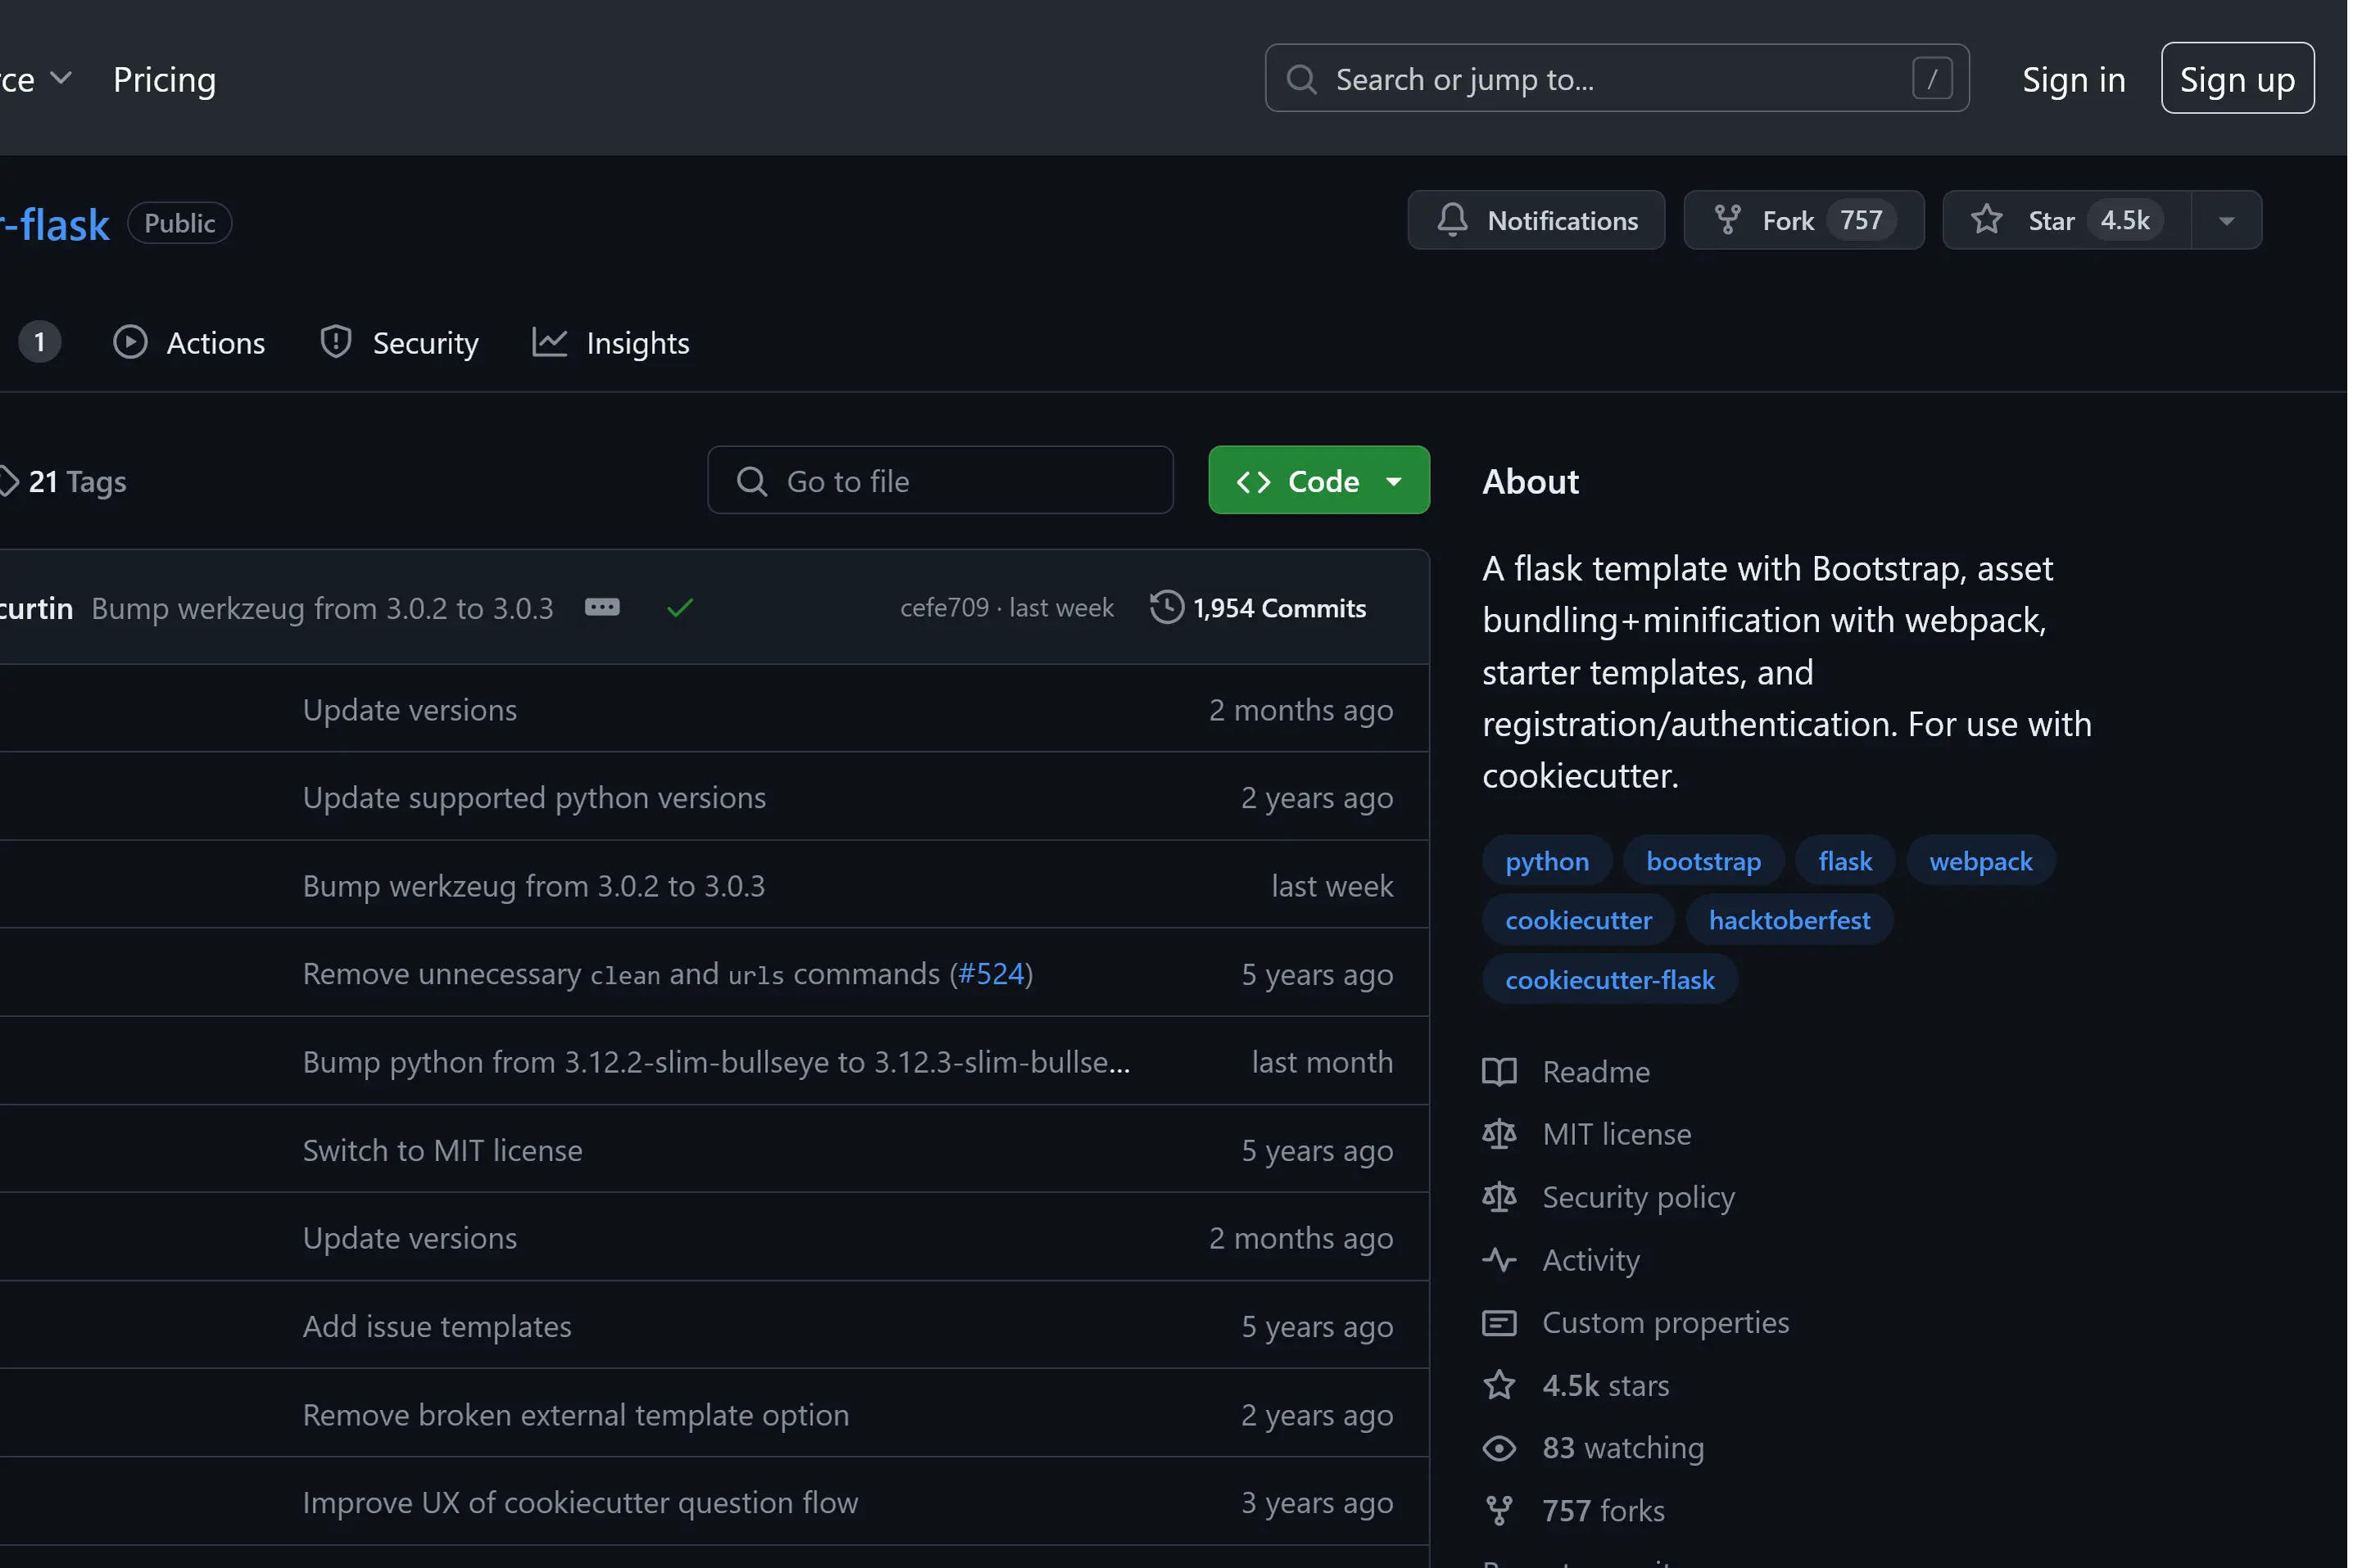The image size is (2353, 1568).
Task: Click the Activity pulse icon
Action: [x=1499, y=1260]
